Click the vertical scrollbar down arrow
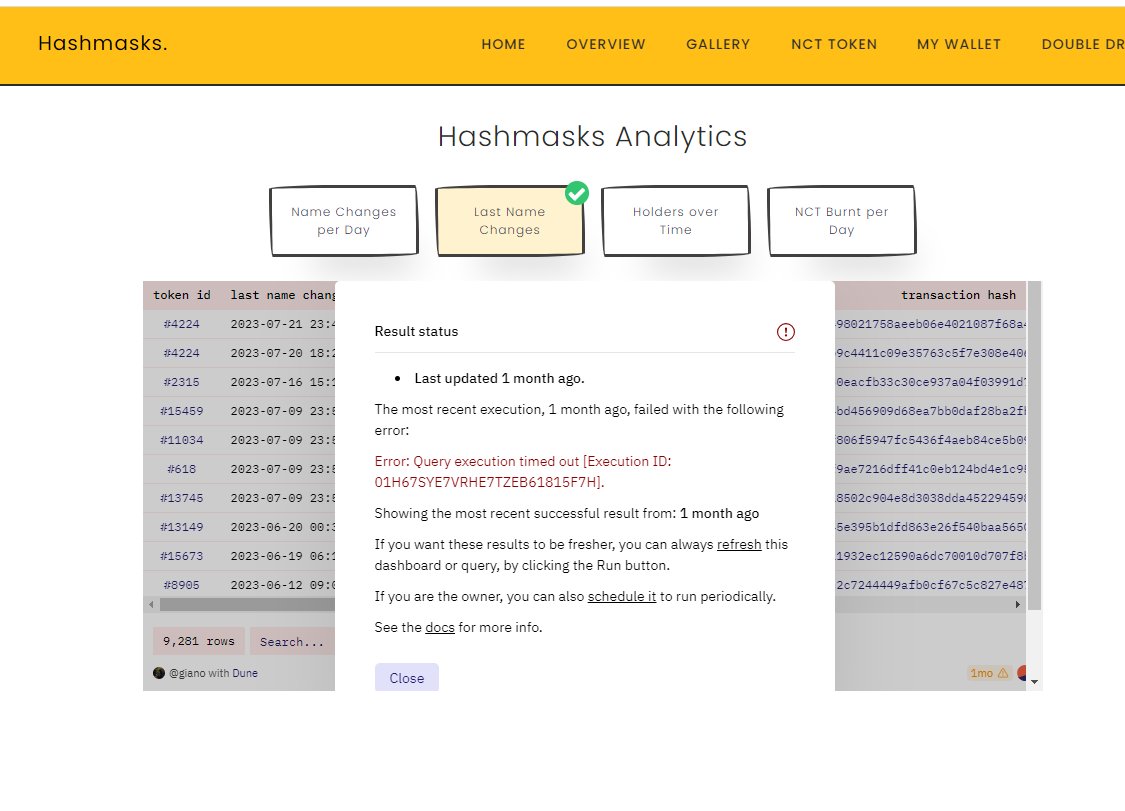Viewport: 1125px width, 811px height. click(x=1035, y=682)
